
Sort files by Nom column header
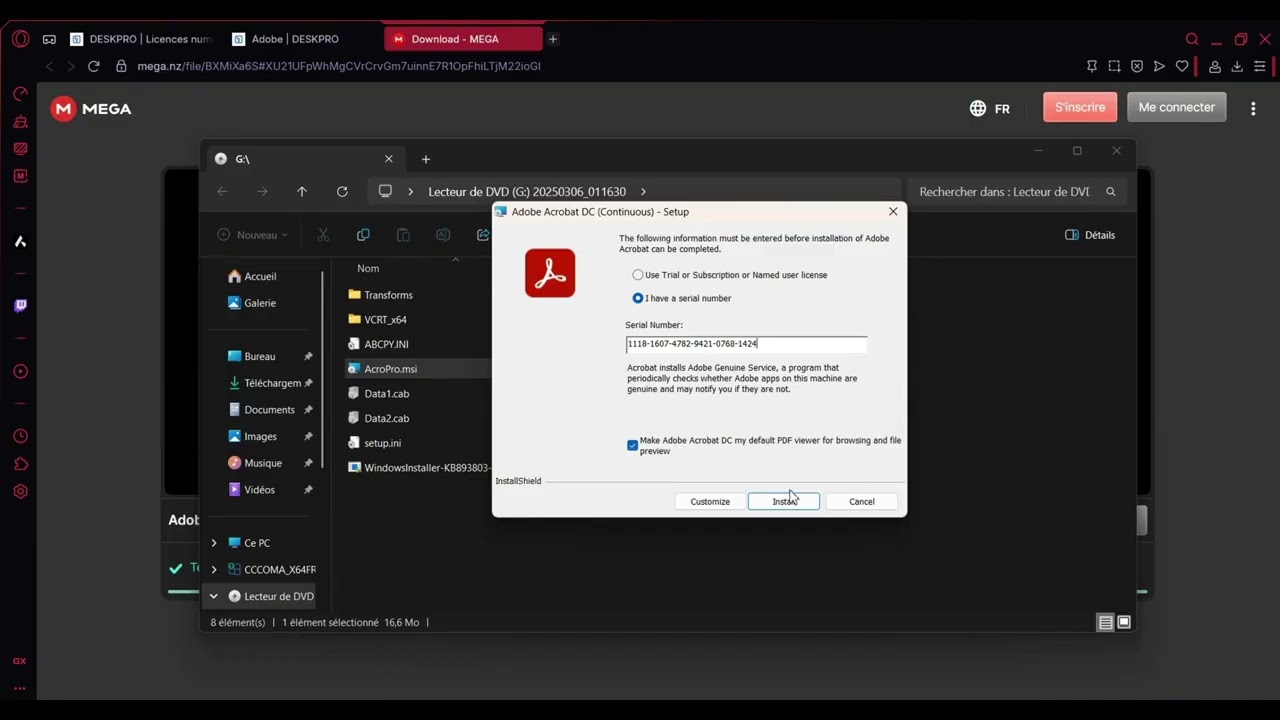click(368, 268)
